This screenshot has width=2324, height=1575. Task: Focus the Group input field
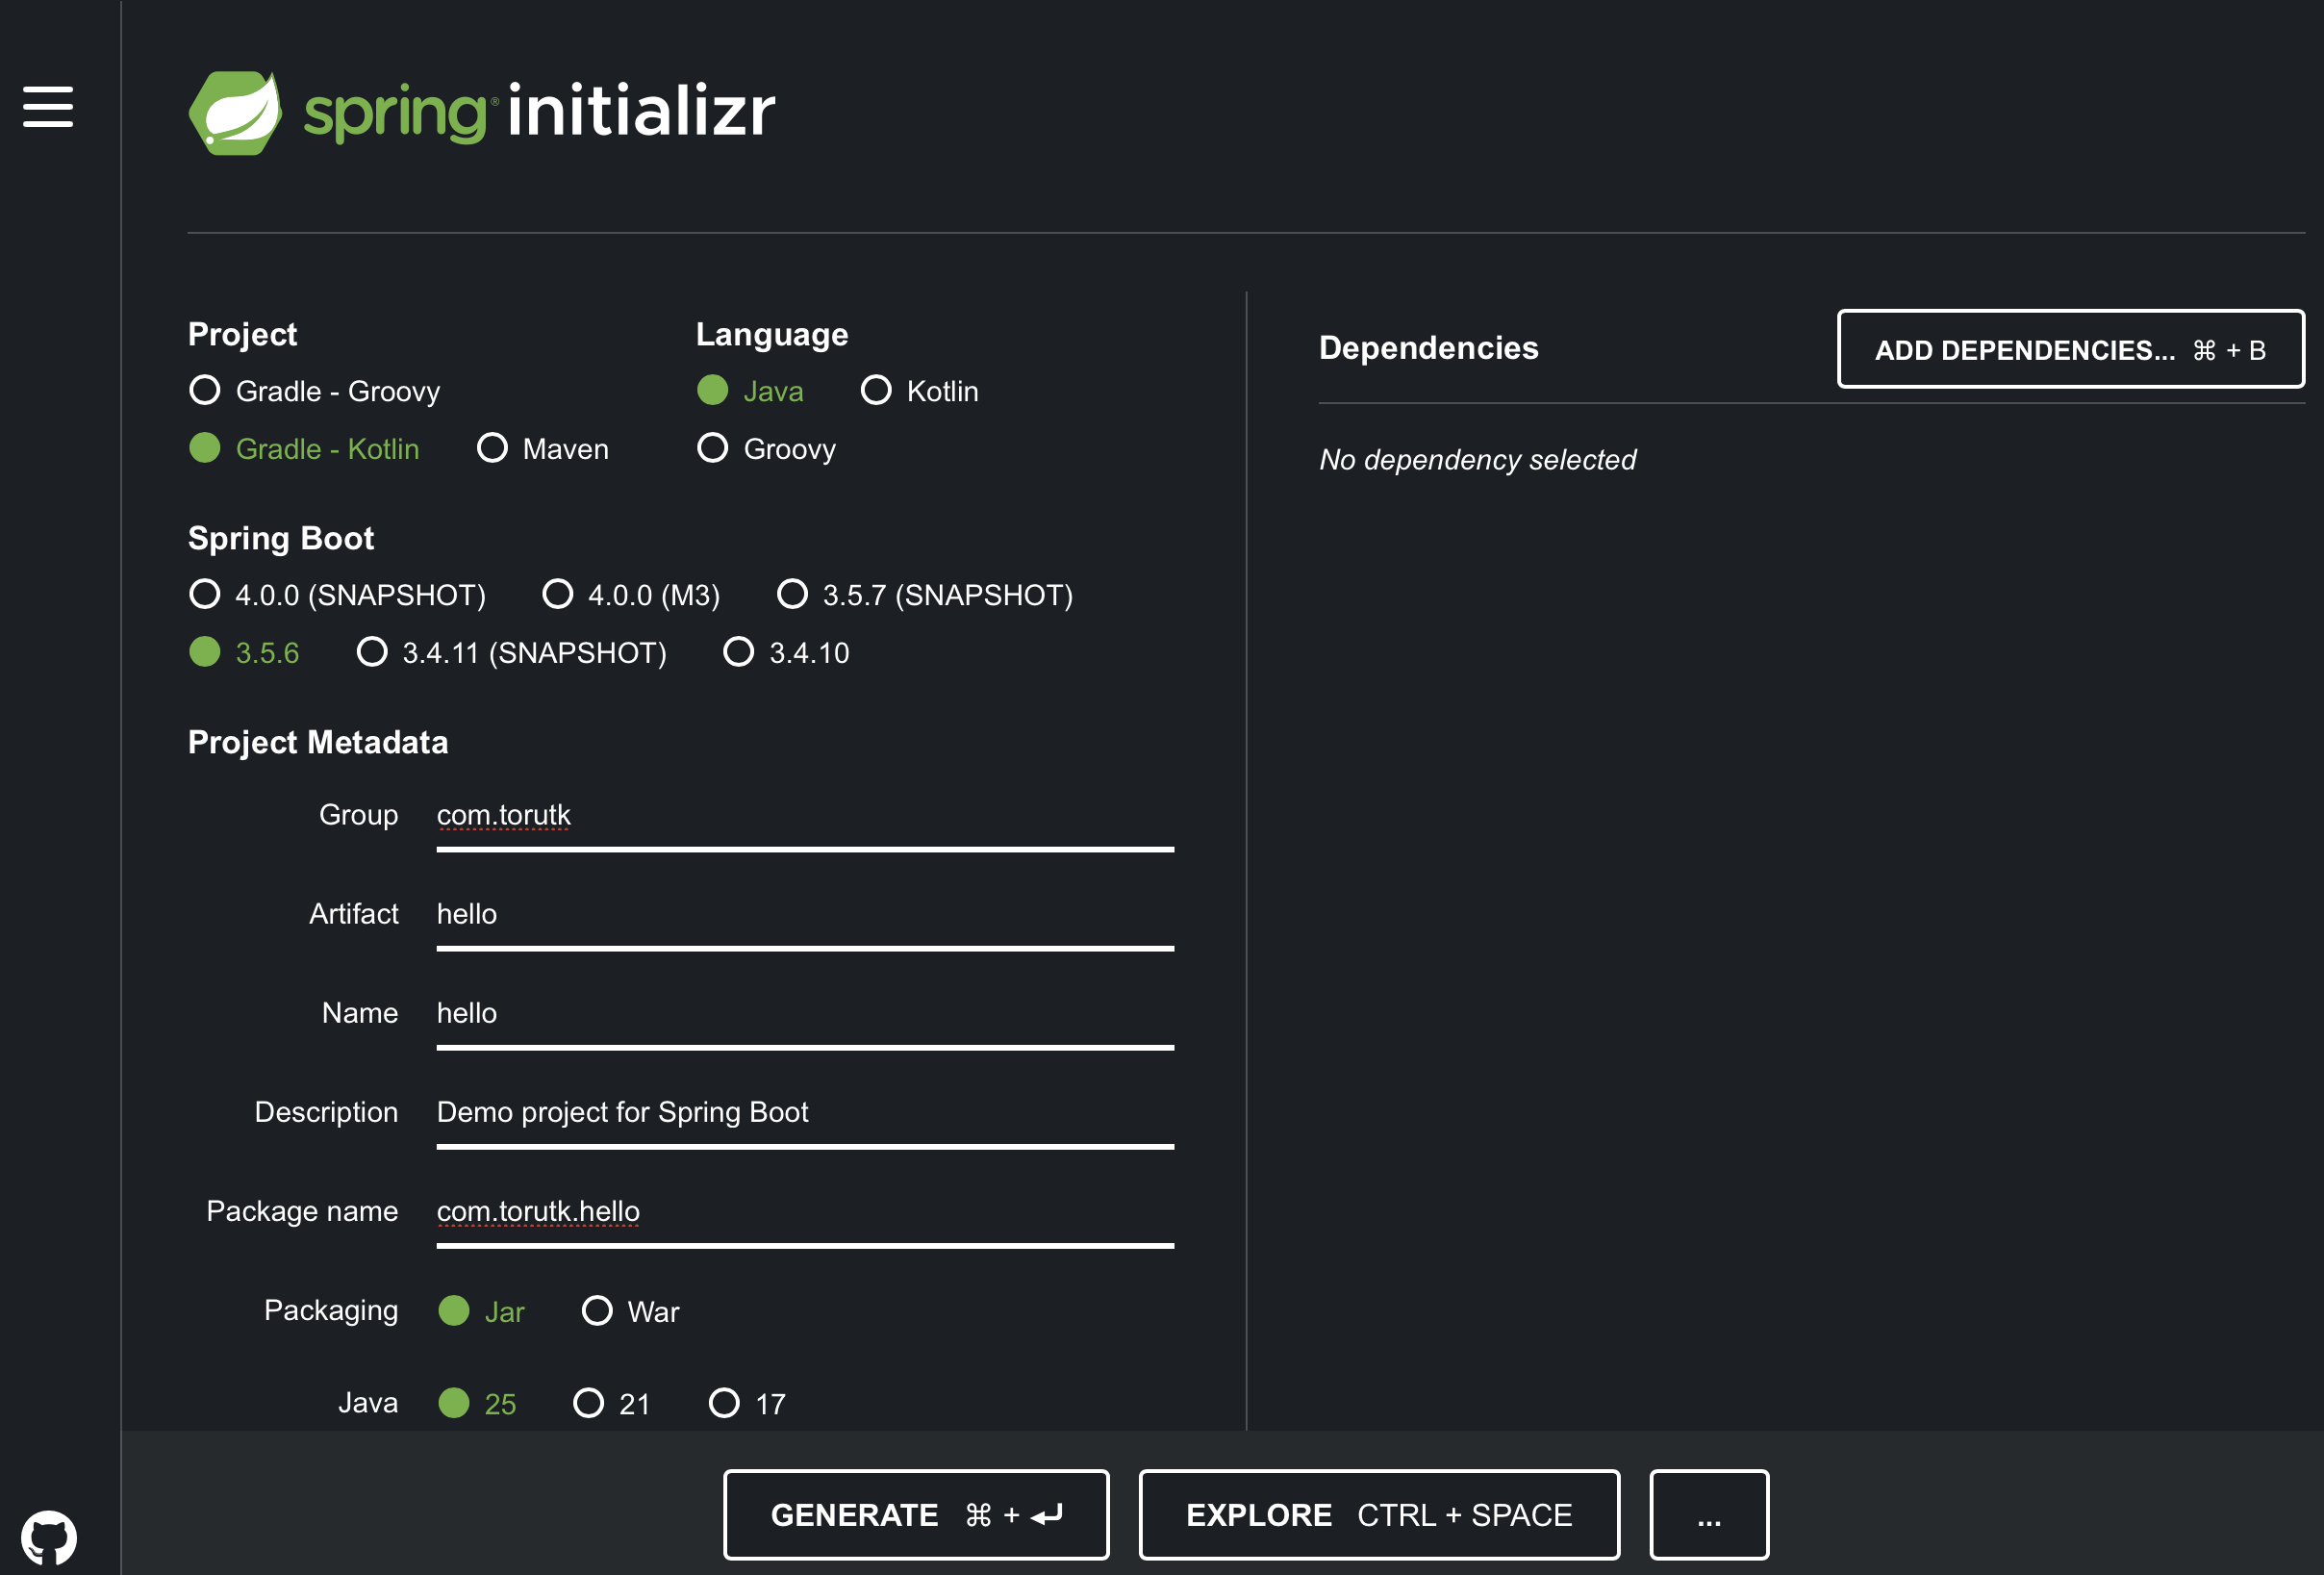tap(804, 816)
